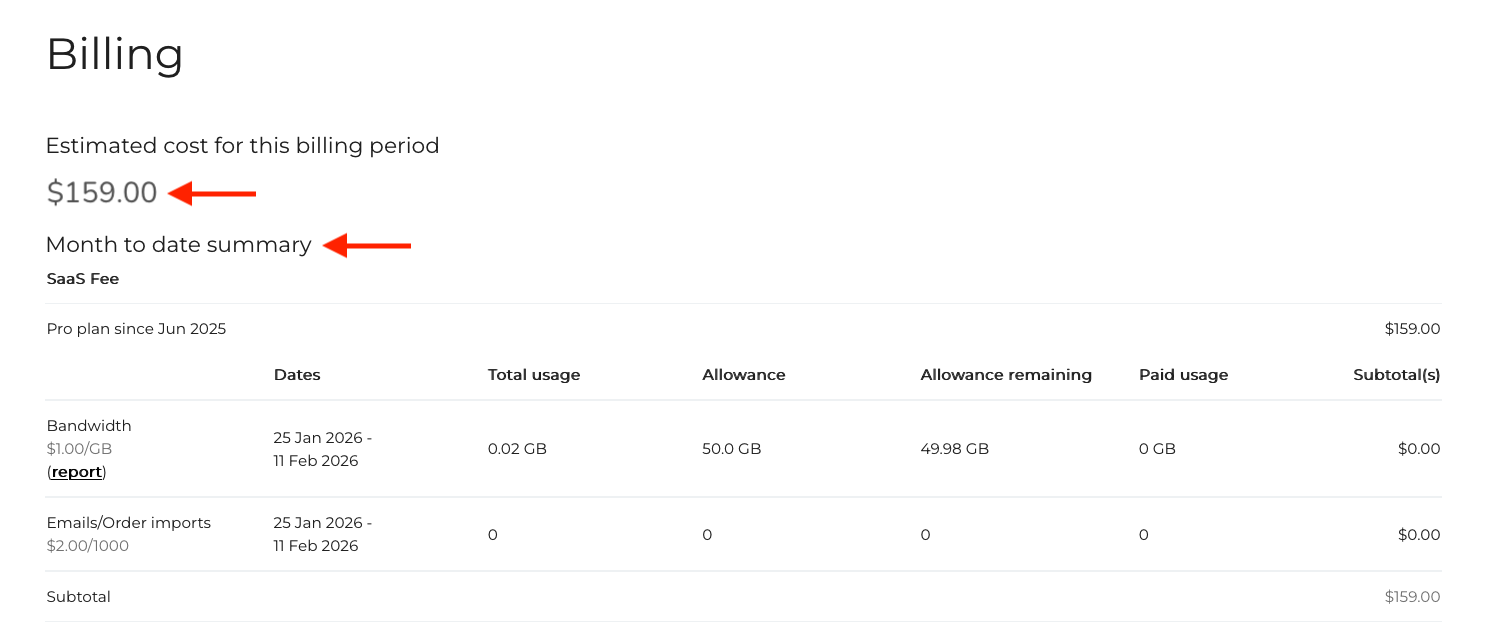This screenshot has height=635, width=1500.
Task: Click the Allowance remaining column header
Action: pyautogui.click(x=1006, y=375)
